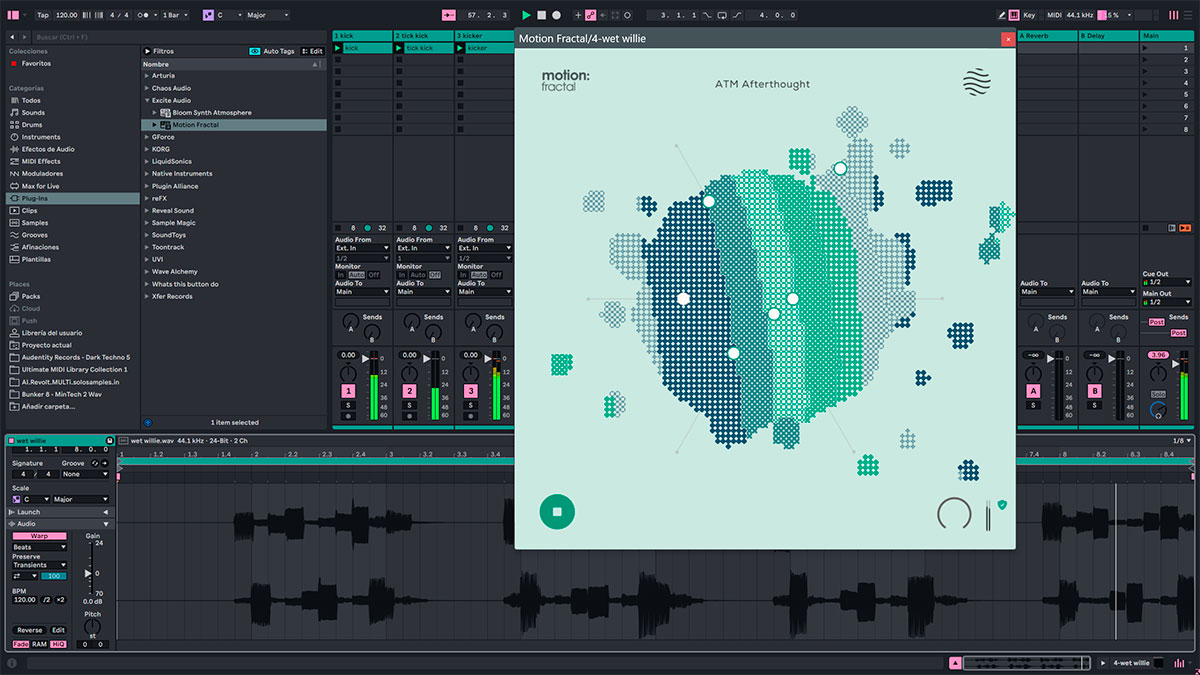Toggle the metronome icon
The width and height of the screenshot is (1200, 675).
144,15
